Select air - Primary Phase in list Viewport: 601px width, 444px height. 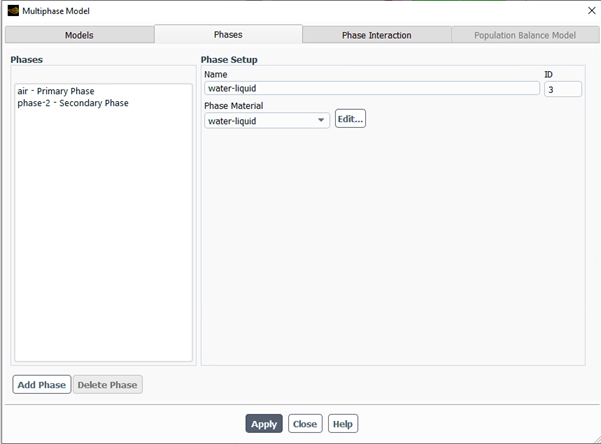pos(56,91)
